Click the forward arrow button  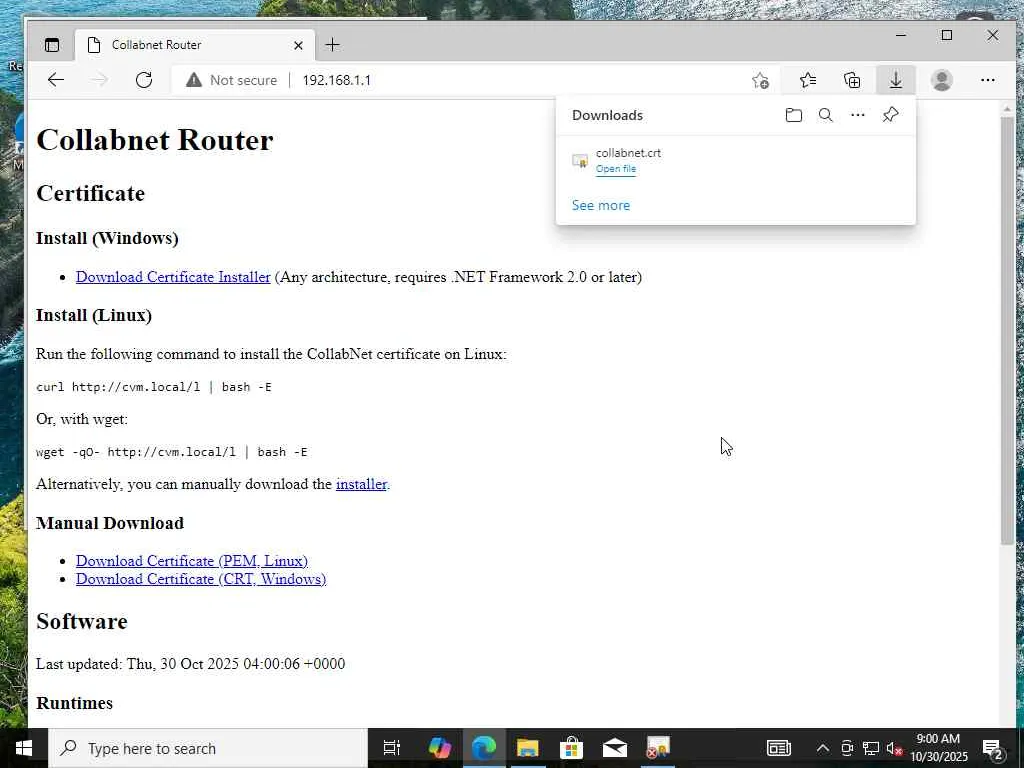99,80
